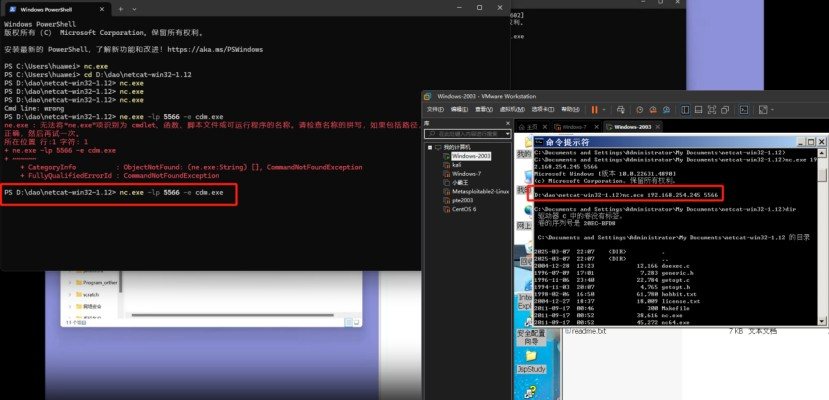Enter VMware full screen mode icon
This screenshot has width=829, height=400.
[x=712, y=109]
